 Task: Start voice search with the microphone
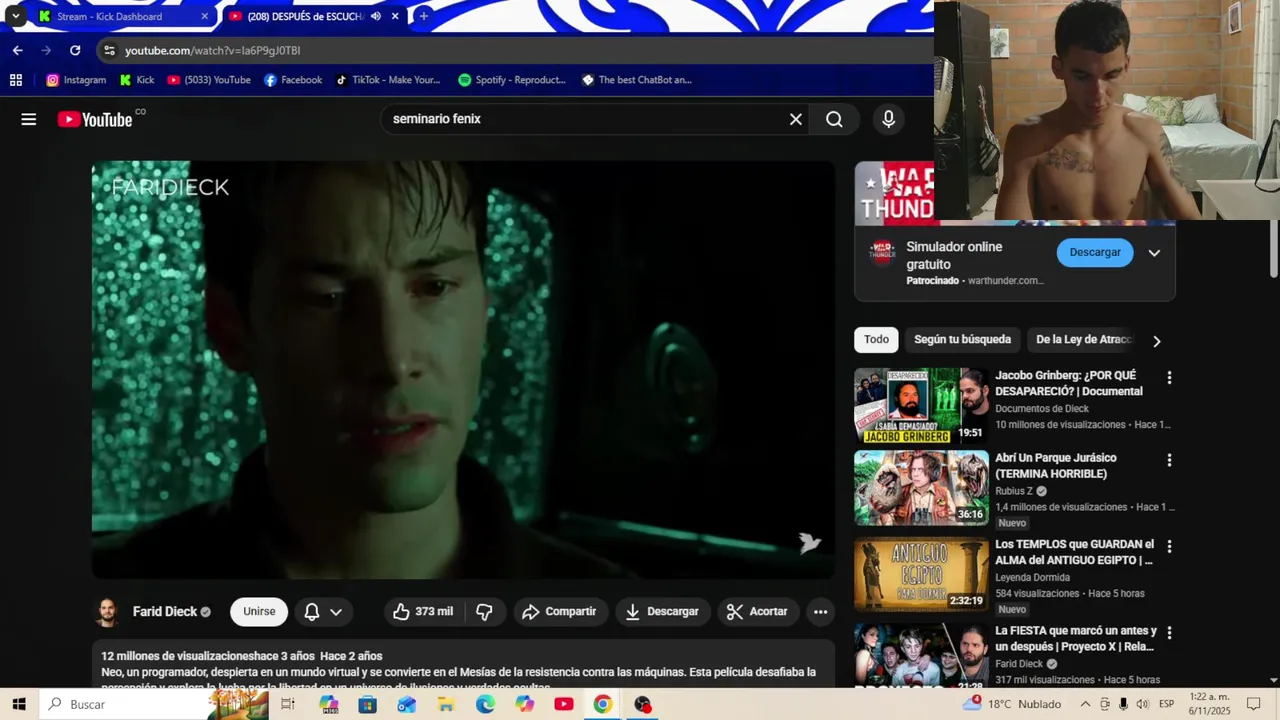888,119
